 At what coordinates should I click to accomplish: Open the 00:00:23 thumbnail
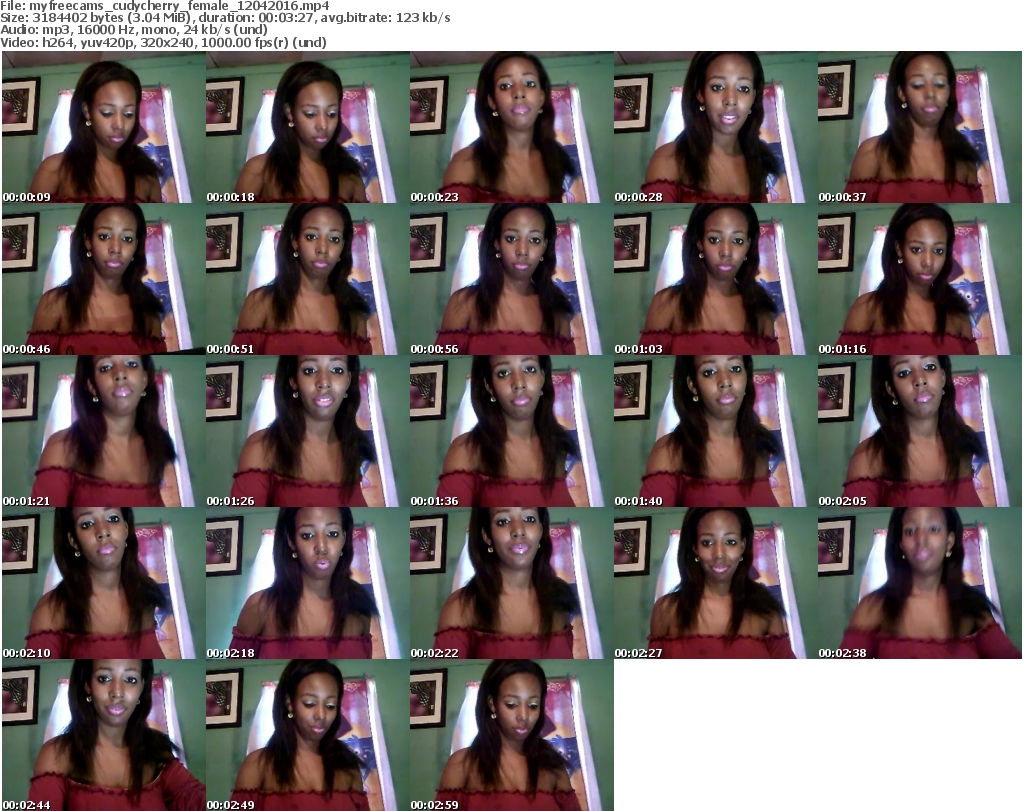(510, 128)
